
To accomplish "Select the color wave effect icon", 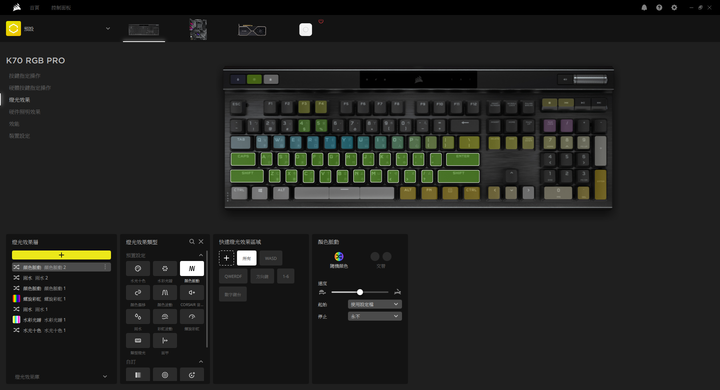I will point(165,292).
